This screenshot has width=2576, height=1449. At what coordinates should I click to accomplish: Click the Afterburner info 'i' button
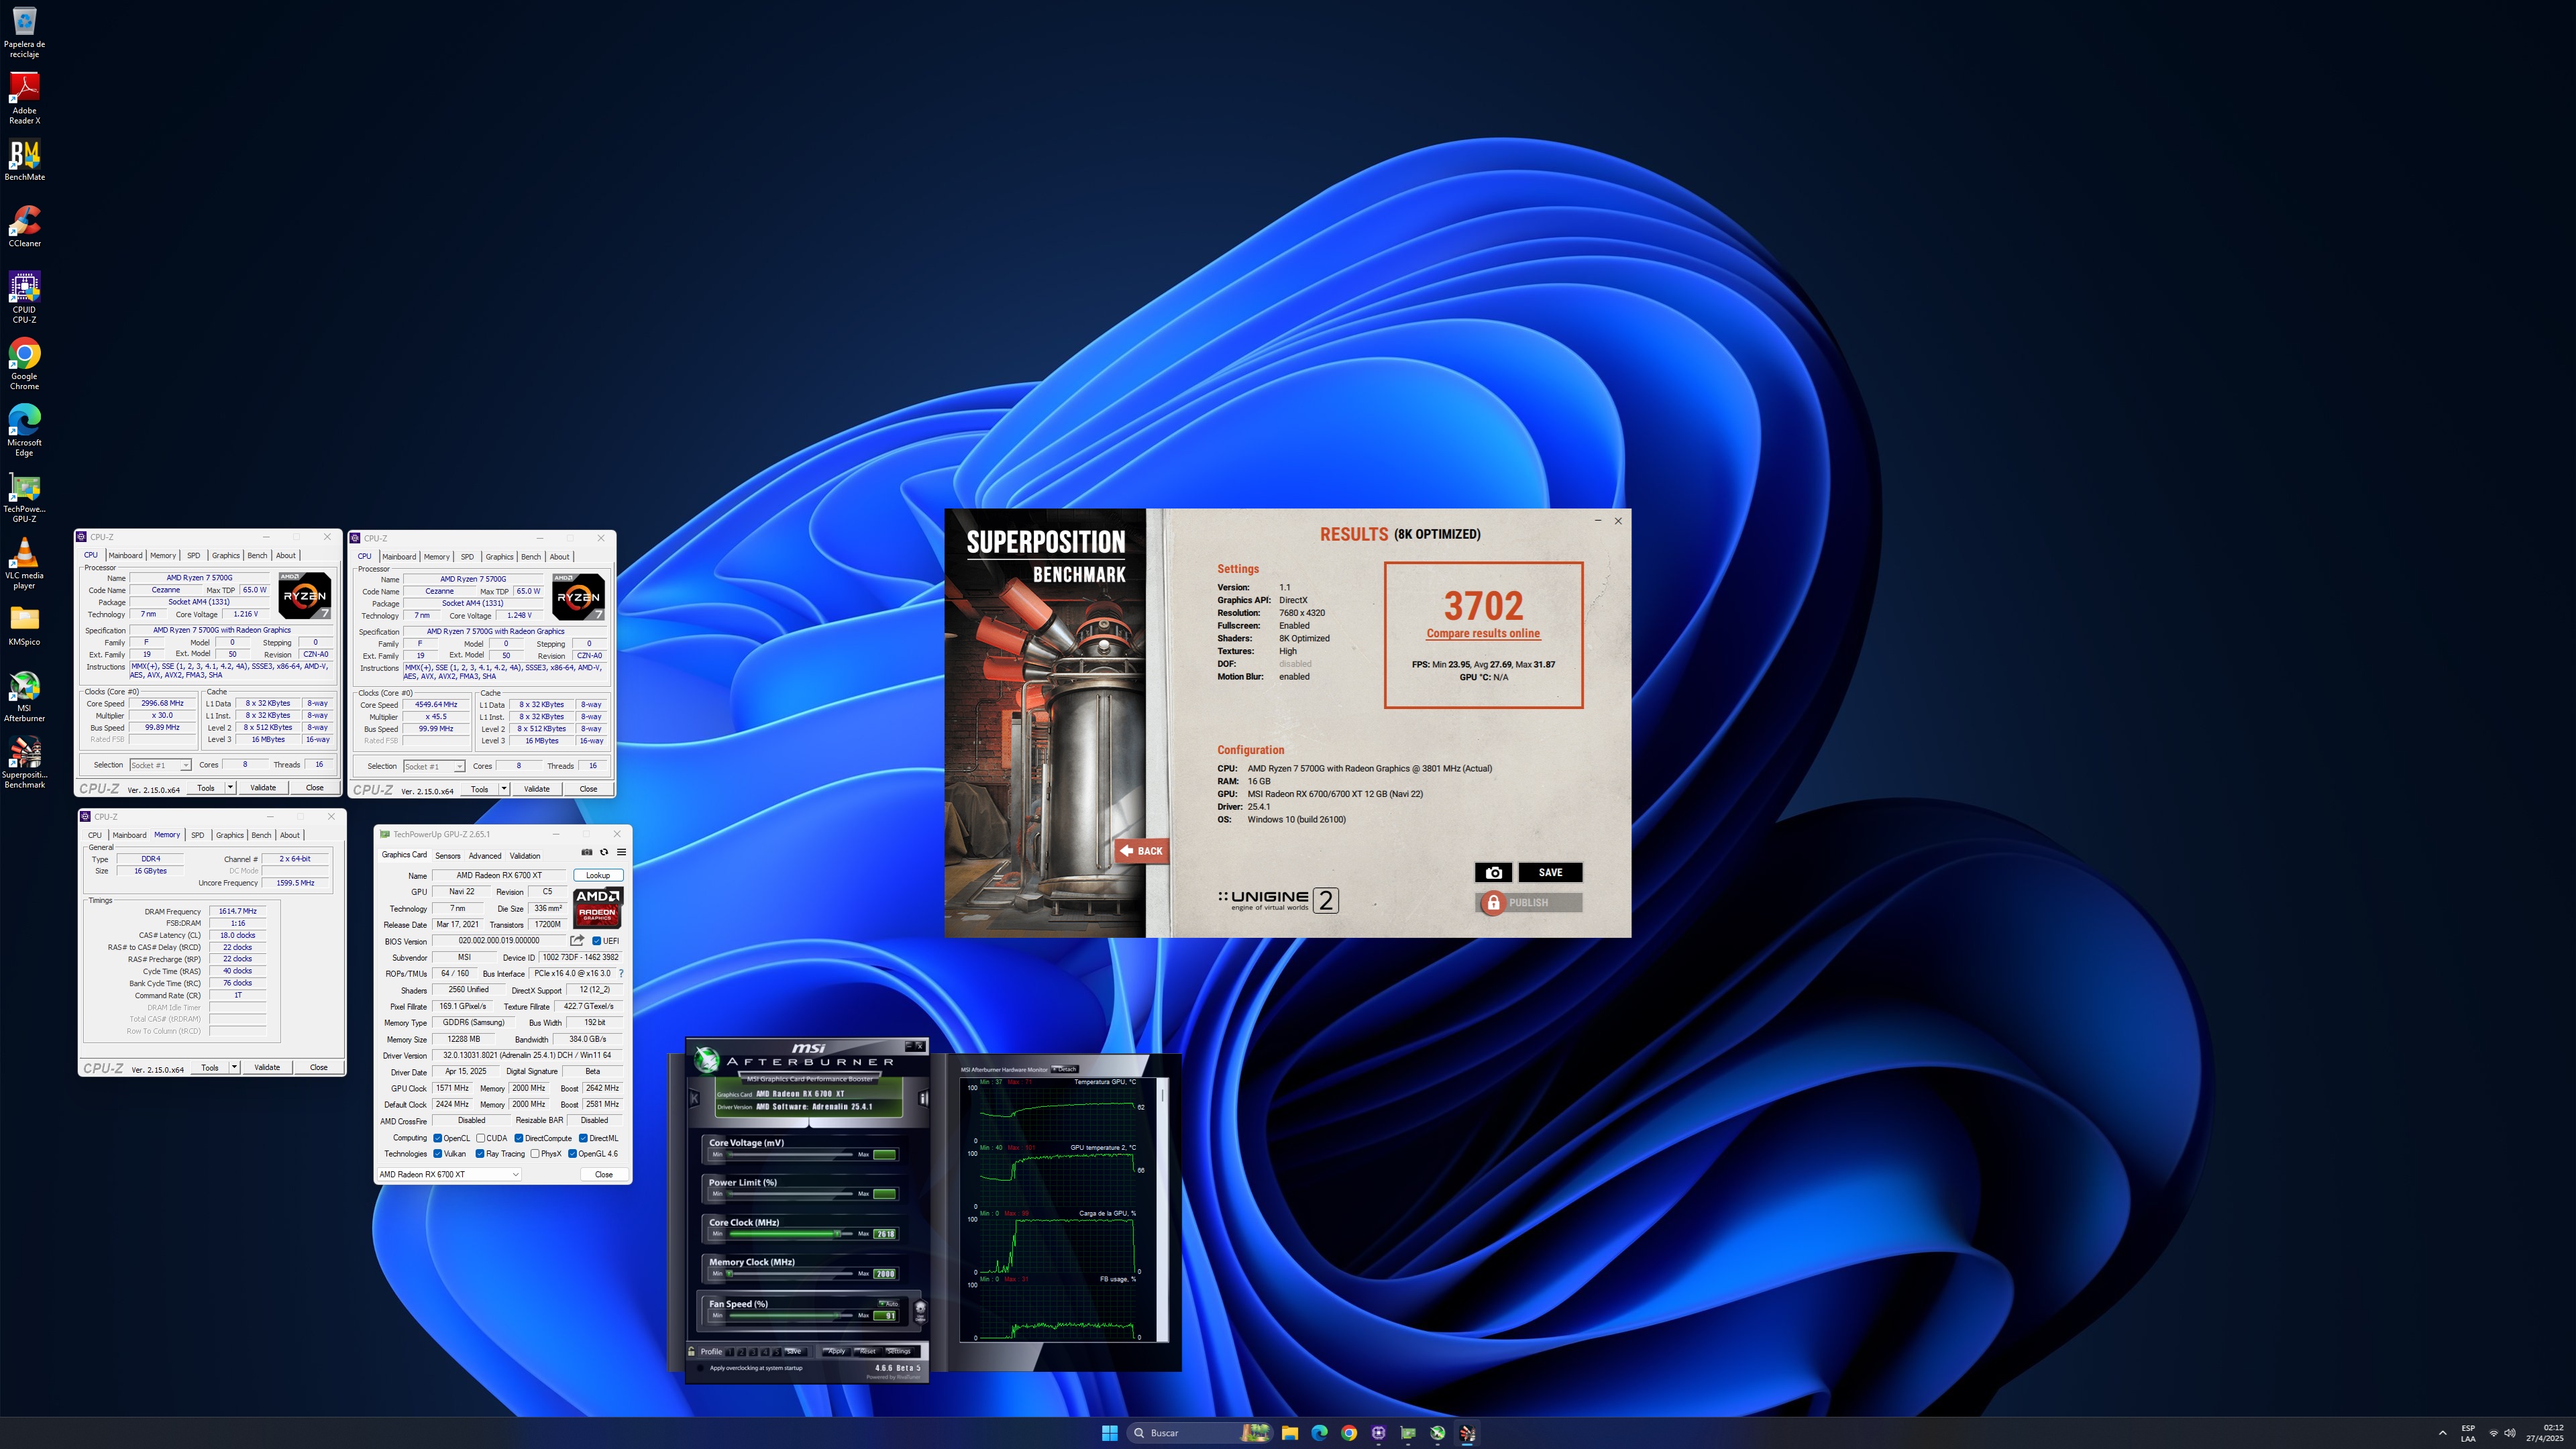(x=923, y=1098)
